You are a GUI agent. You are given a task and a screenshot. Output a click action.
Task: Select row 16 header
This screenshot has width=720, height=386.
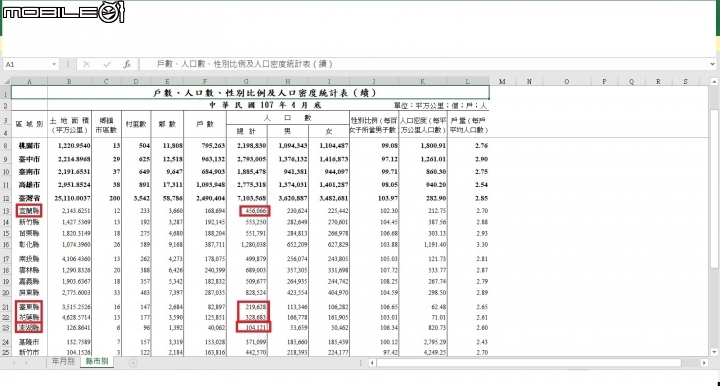click(6, 245)
